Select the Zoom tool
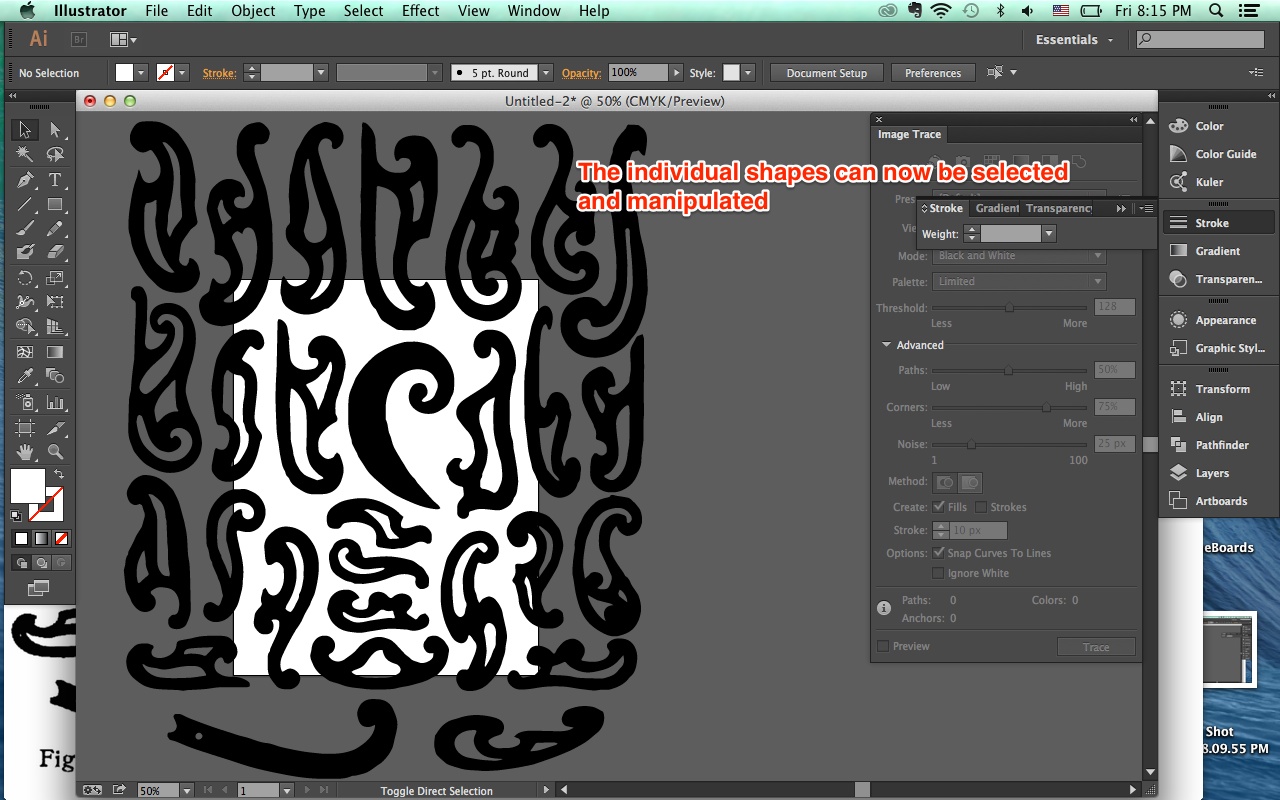The image size is (1280, 800). (55, 452)
